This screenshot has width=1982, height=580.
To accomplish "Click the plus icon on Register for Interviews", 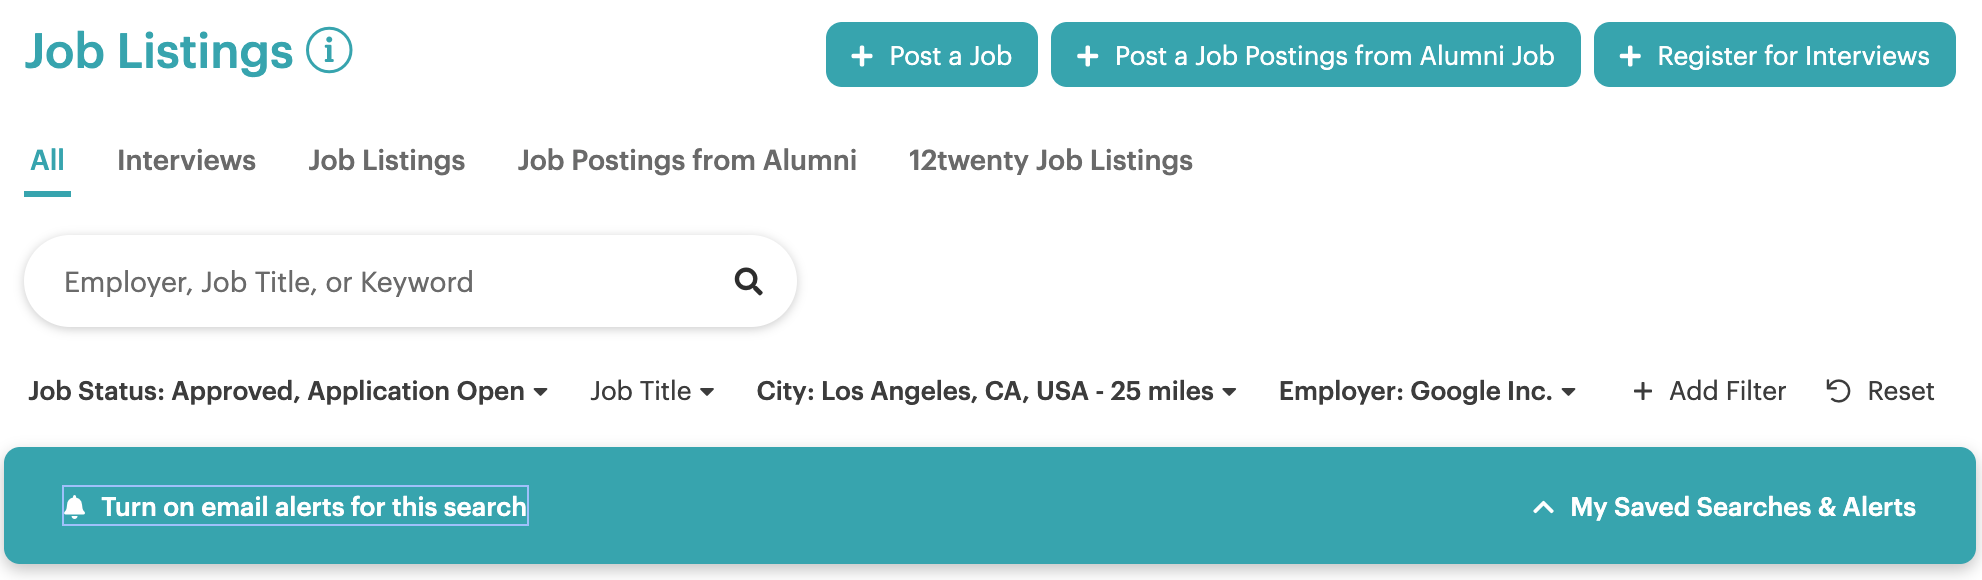I will click(1630, 56).
